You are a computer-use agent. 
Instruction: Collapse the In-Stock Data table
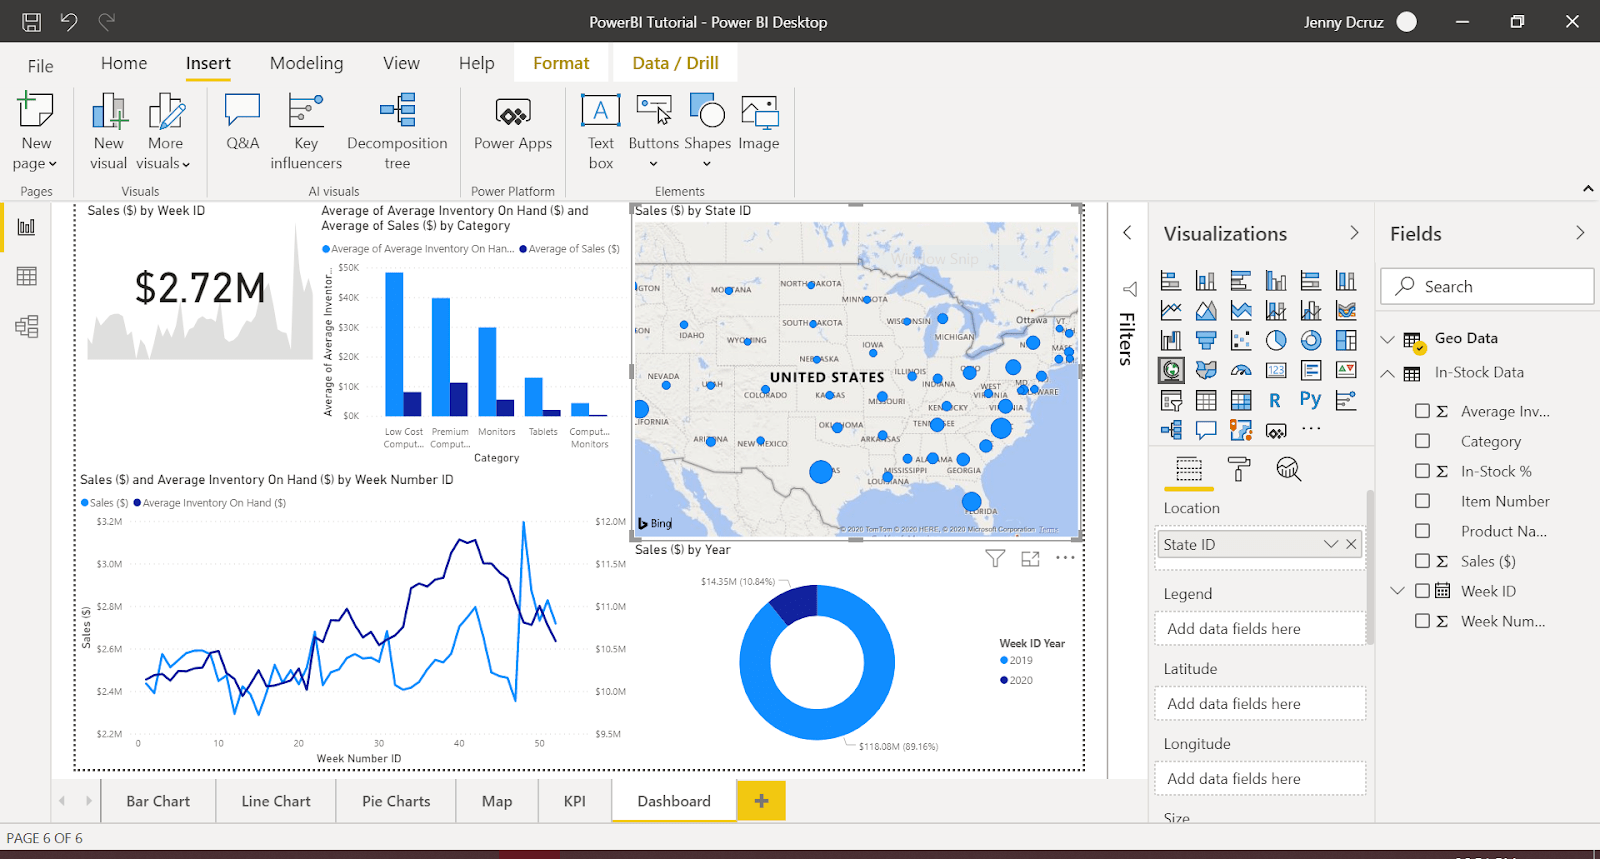point(1387,373)
